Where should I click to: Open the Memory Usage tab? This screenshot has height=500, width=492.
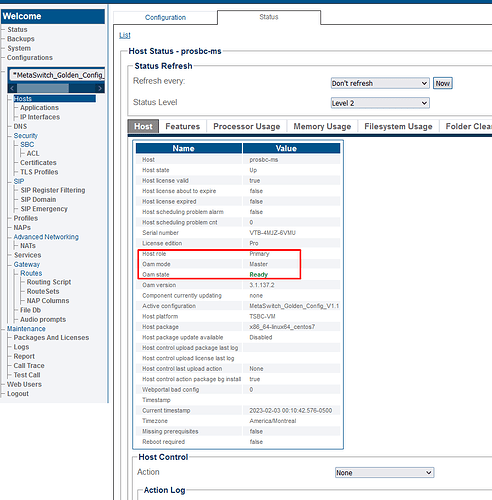(322, 127)
